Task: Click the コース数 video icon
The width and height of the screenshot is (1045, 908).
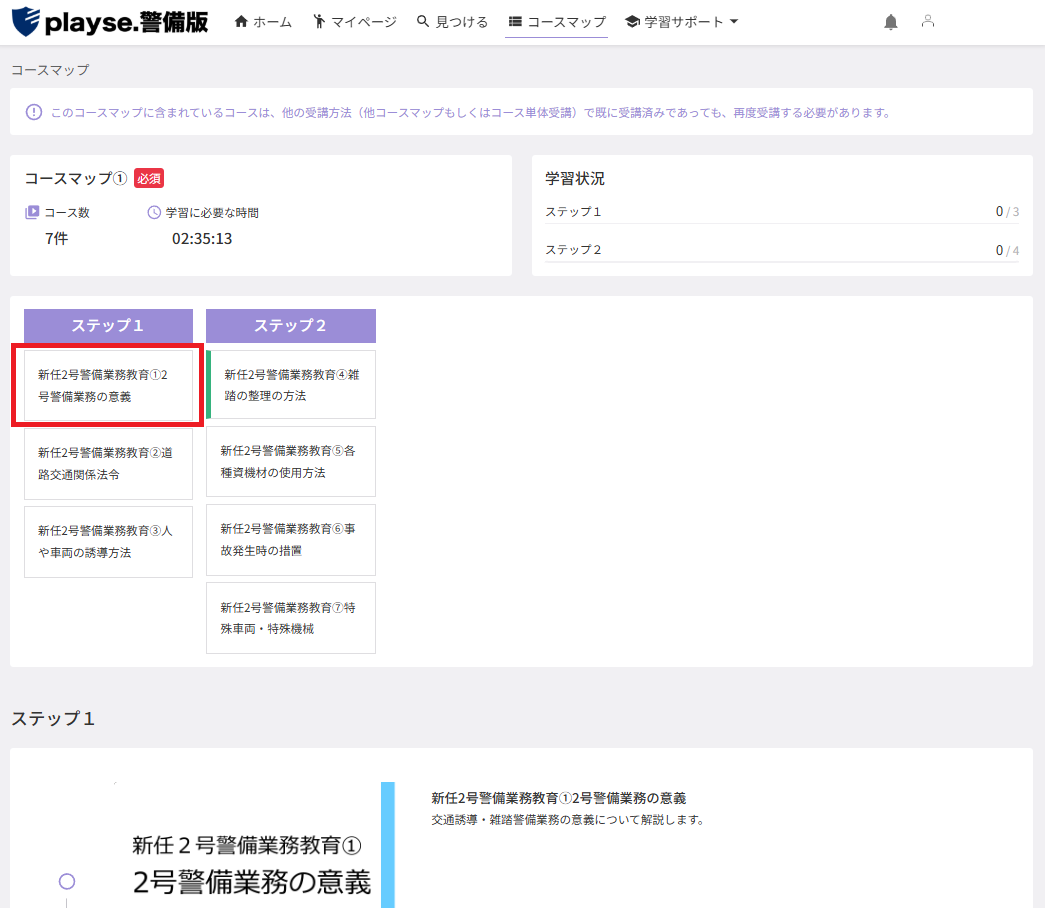Action: (x=32, y=212)
